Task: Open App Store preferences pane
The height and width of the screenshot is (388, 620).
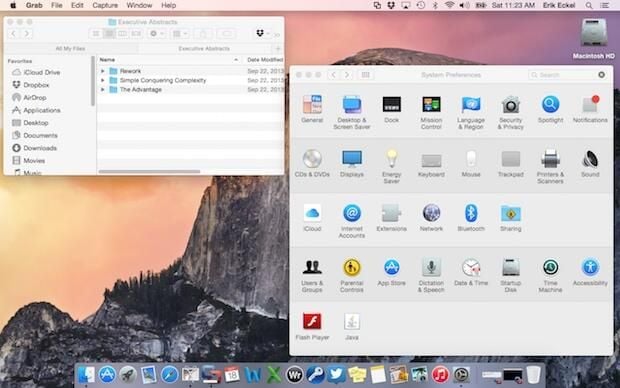Action: pyautogui.click(x=391, y=272)
